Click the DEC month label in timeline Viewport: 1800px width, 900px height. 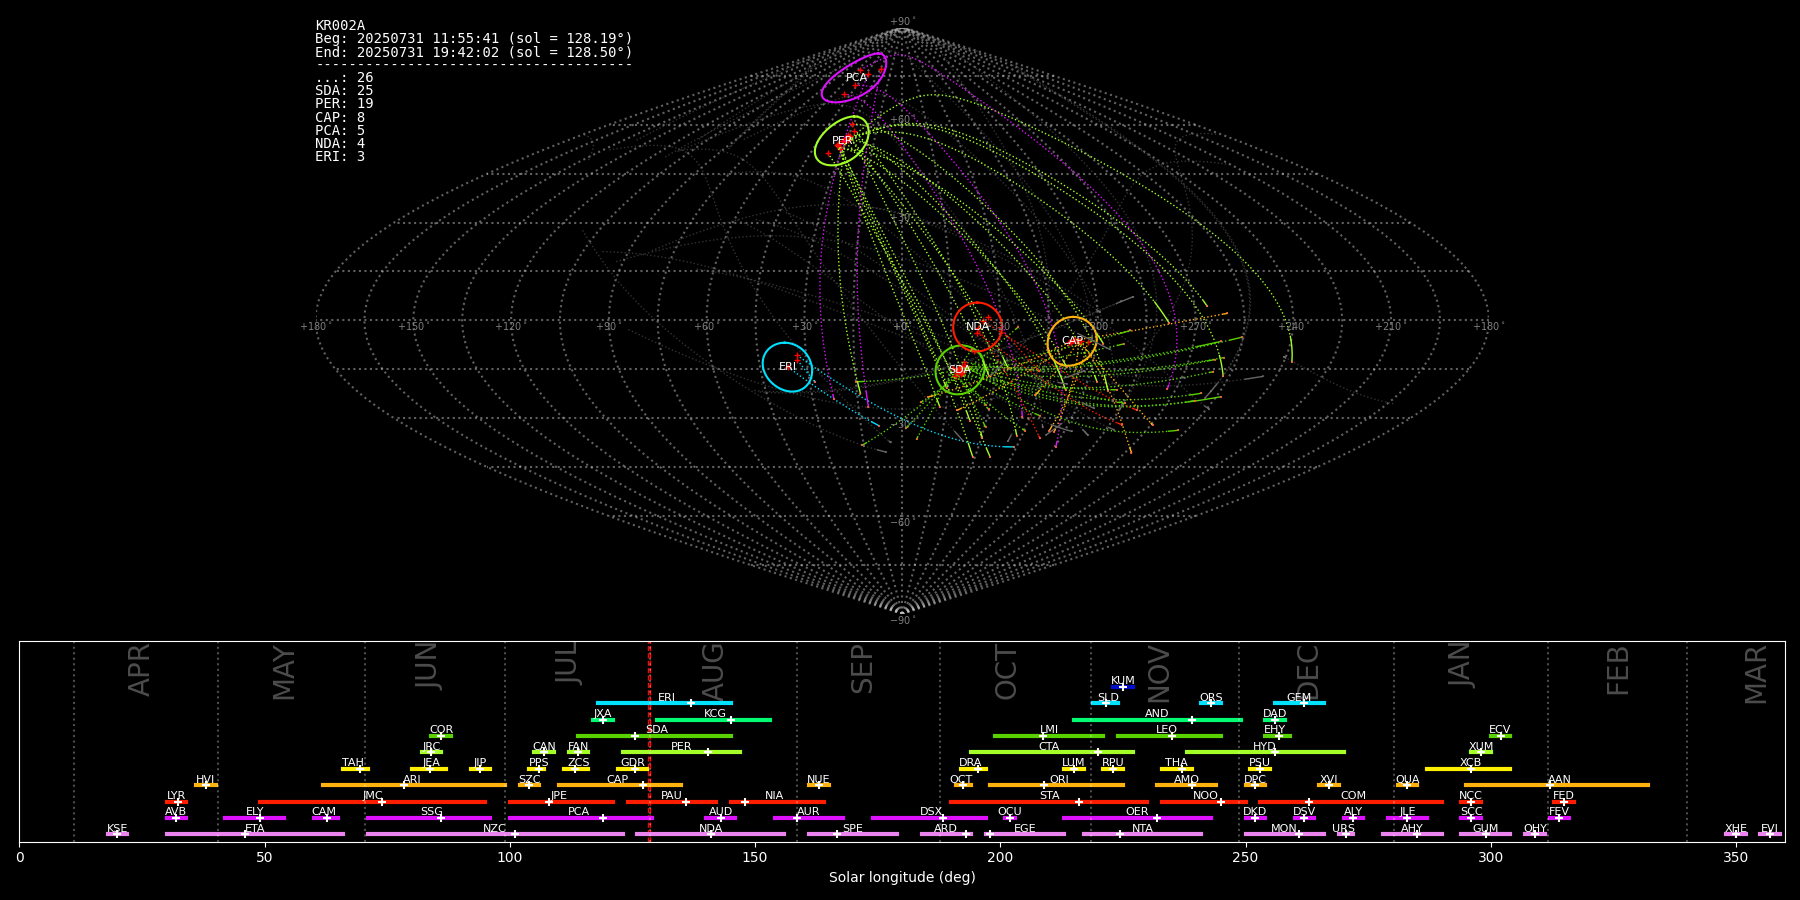1307,672
